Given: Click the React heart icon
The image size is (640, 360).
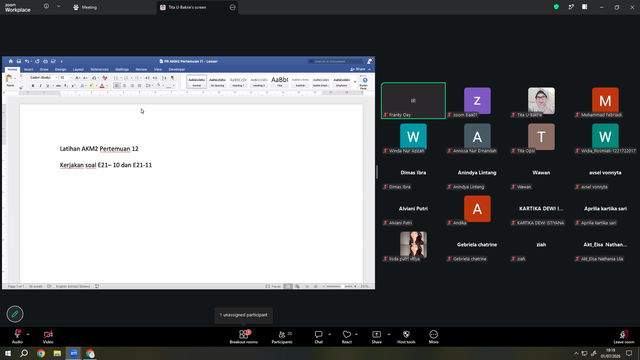Looking at the screenshot, I should click(x=347, y=334).
